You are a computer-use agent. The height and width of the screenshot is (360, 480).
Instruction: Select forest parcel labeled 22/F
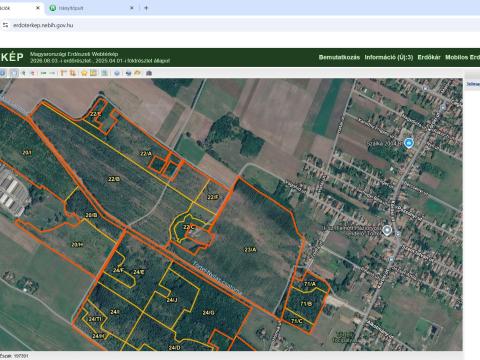(213, 197)
